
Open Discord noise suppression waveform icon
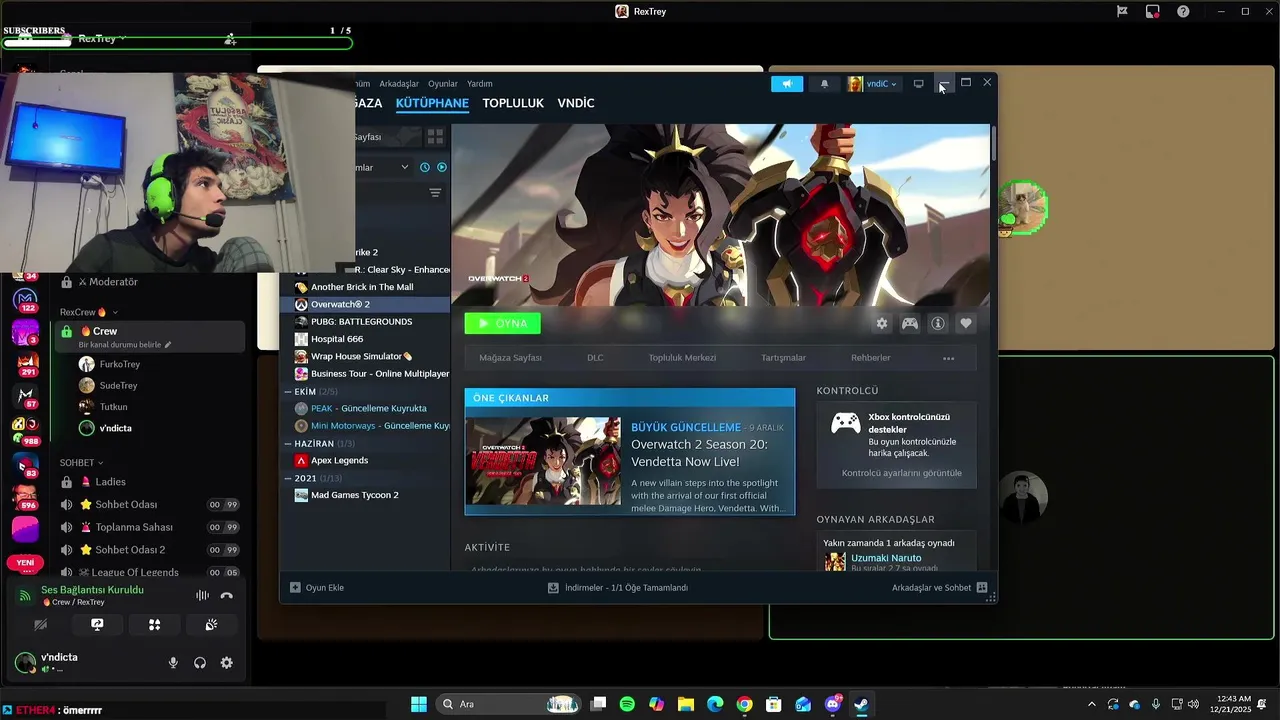click(x=202, y=595)
